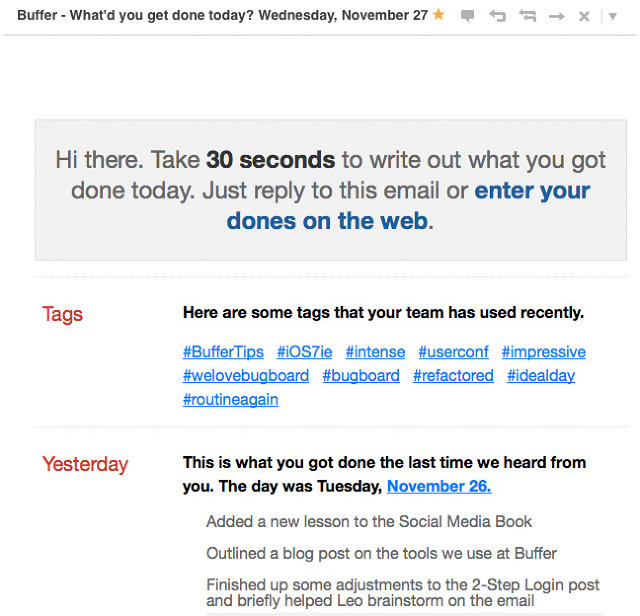Click the chat bubble icon in header

(x=467, y=16)
